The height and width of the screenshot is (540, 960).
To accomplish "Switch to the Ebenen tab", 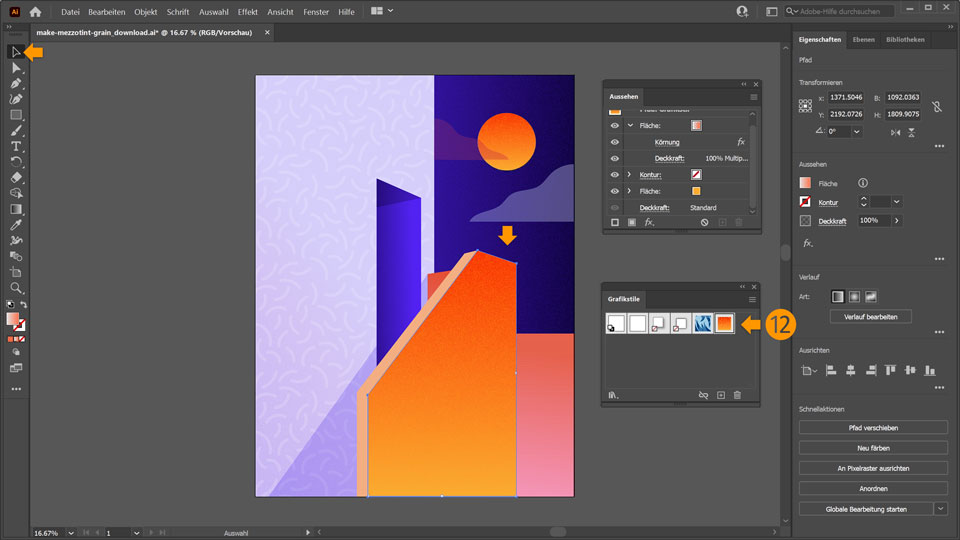I will click(x=863, y=40).
